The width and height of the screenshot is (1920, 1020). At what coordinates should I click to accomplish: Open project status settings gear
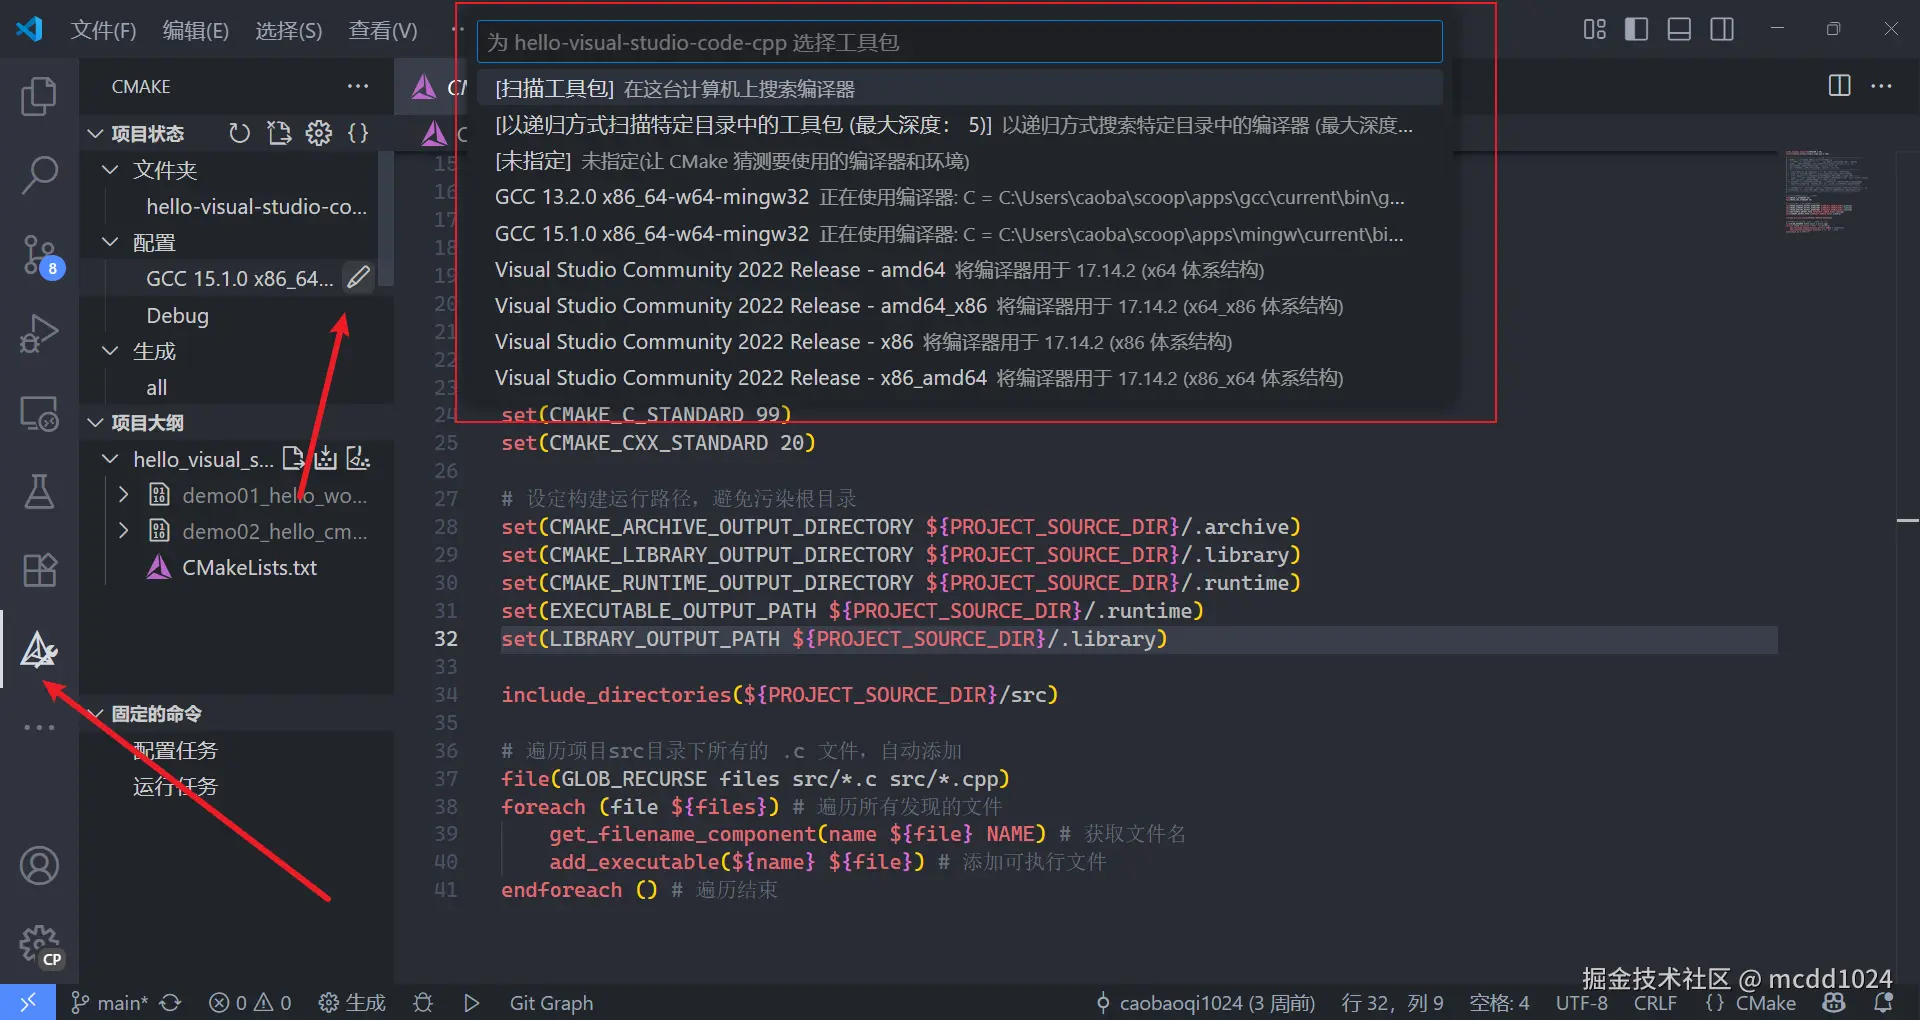(319, 133)
